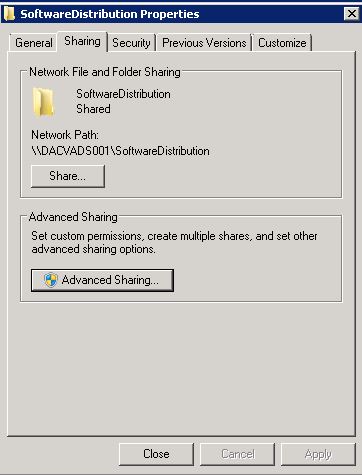Viewport: 362px width, 475px height.
Task: Open the Customize tab
Action: (x=282, y=43)
